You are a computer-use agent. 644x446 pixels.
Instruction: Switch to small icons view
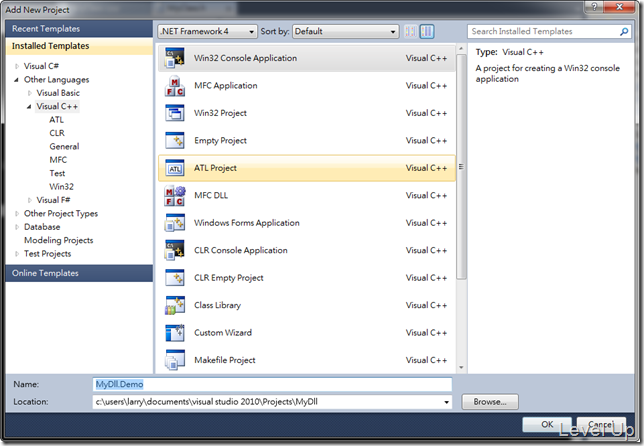(x=410, y=31)
